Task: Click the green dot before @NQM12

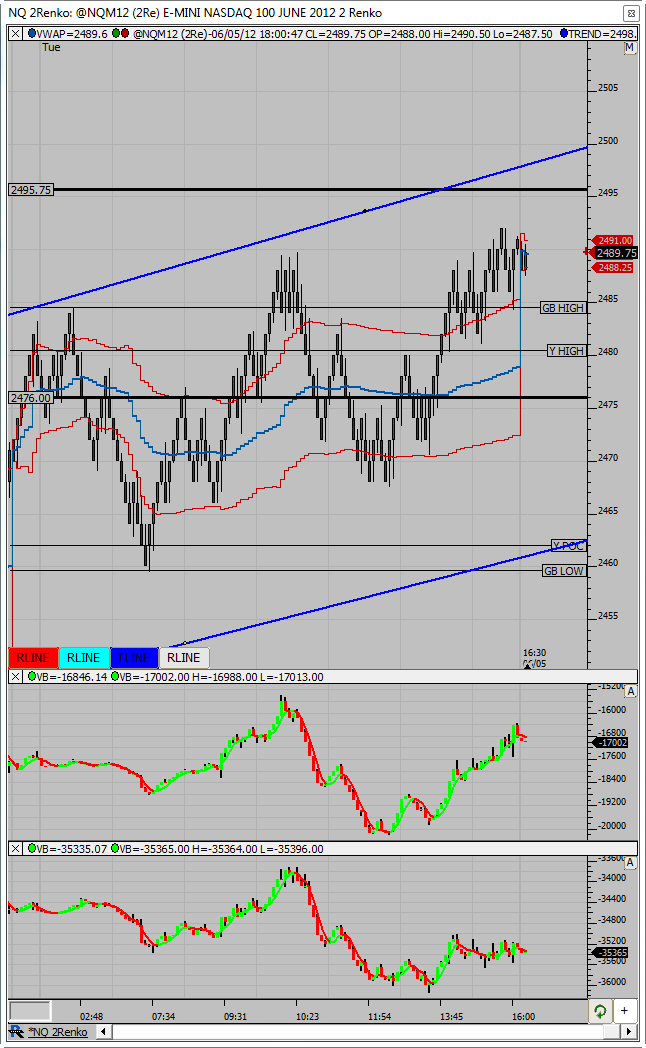Action: pyautogui.click(x=116, y=33)
